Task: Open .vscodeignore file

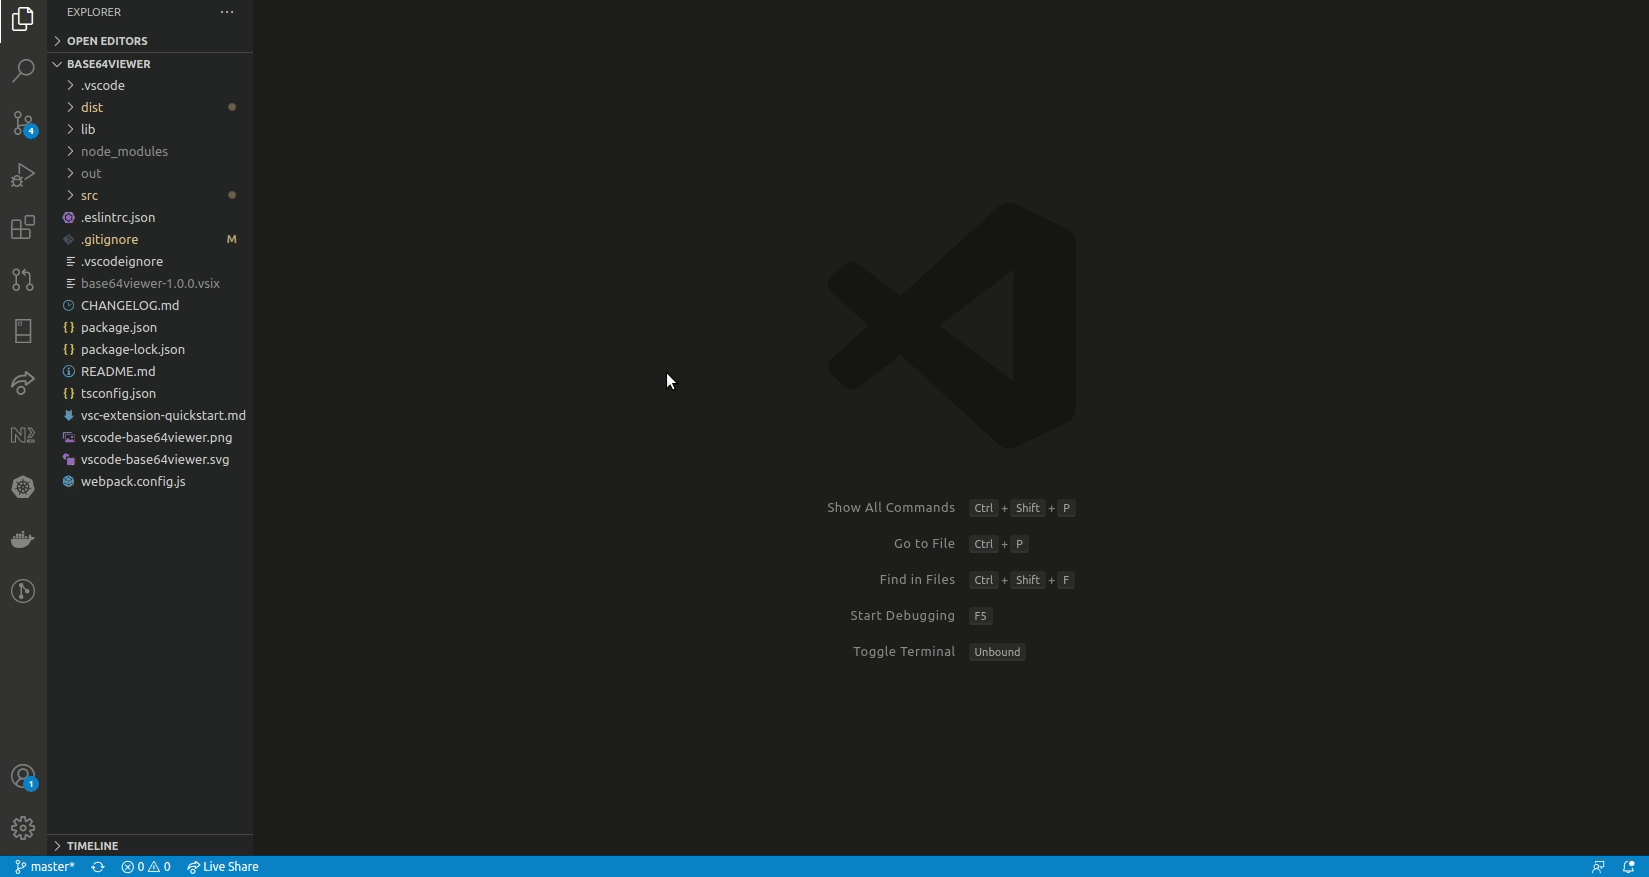Action: (x=150, y=261)
